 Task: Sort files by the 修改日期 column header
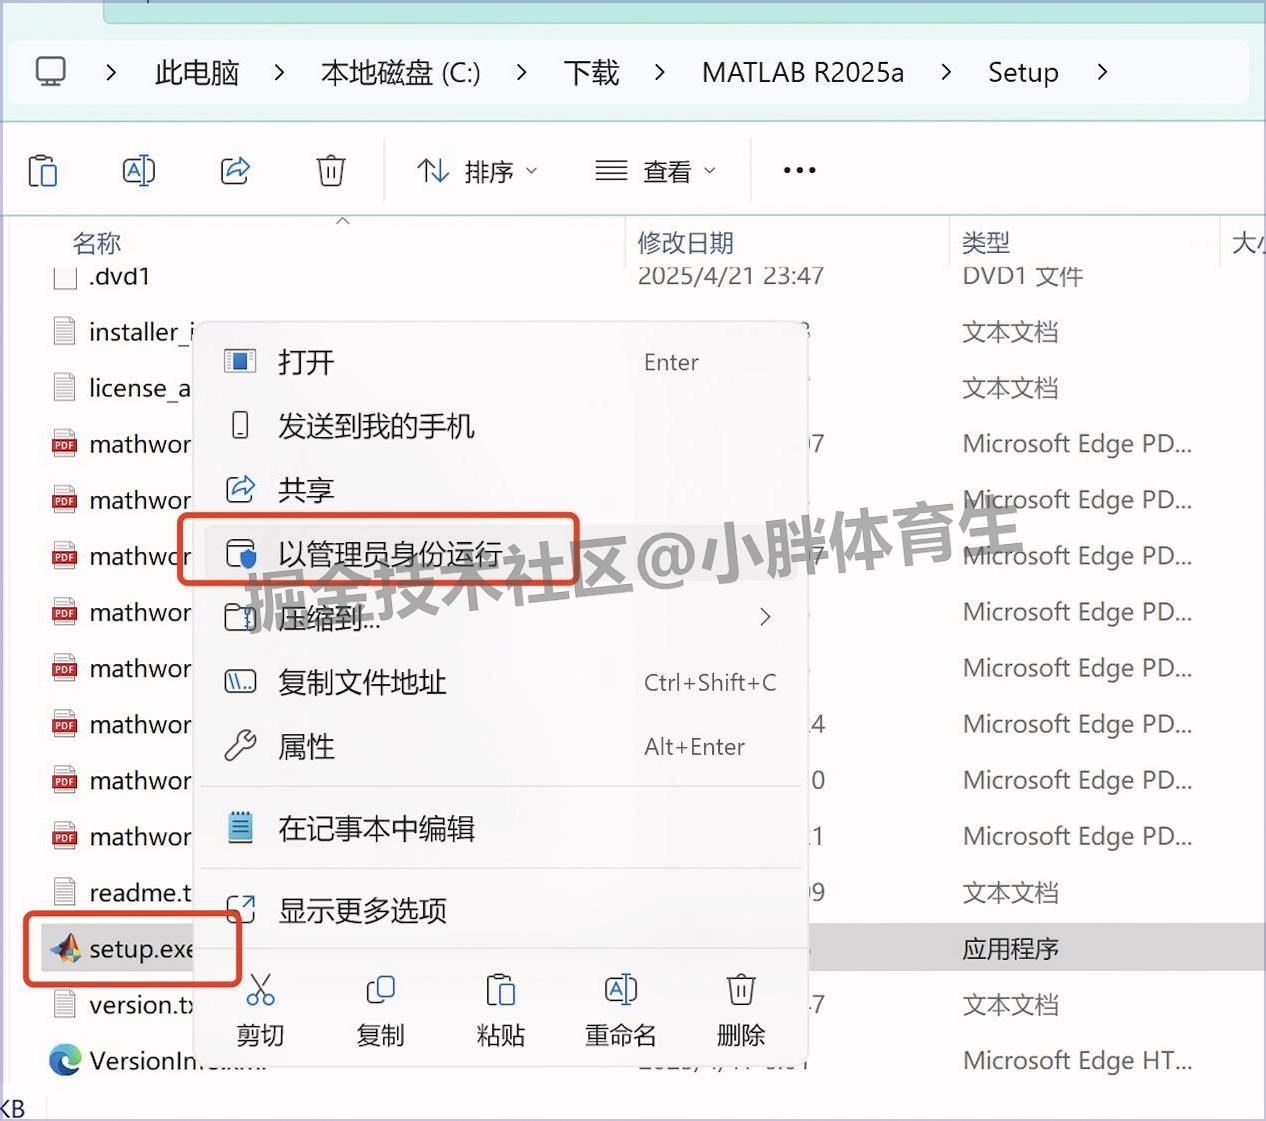point(686,242)
